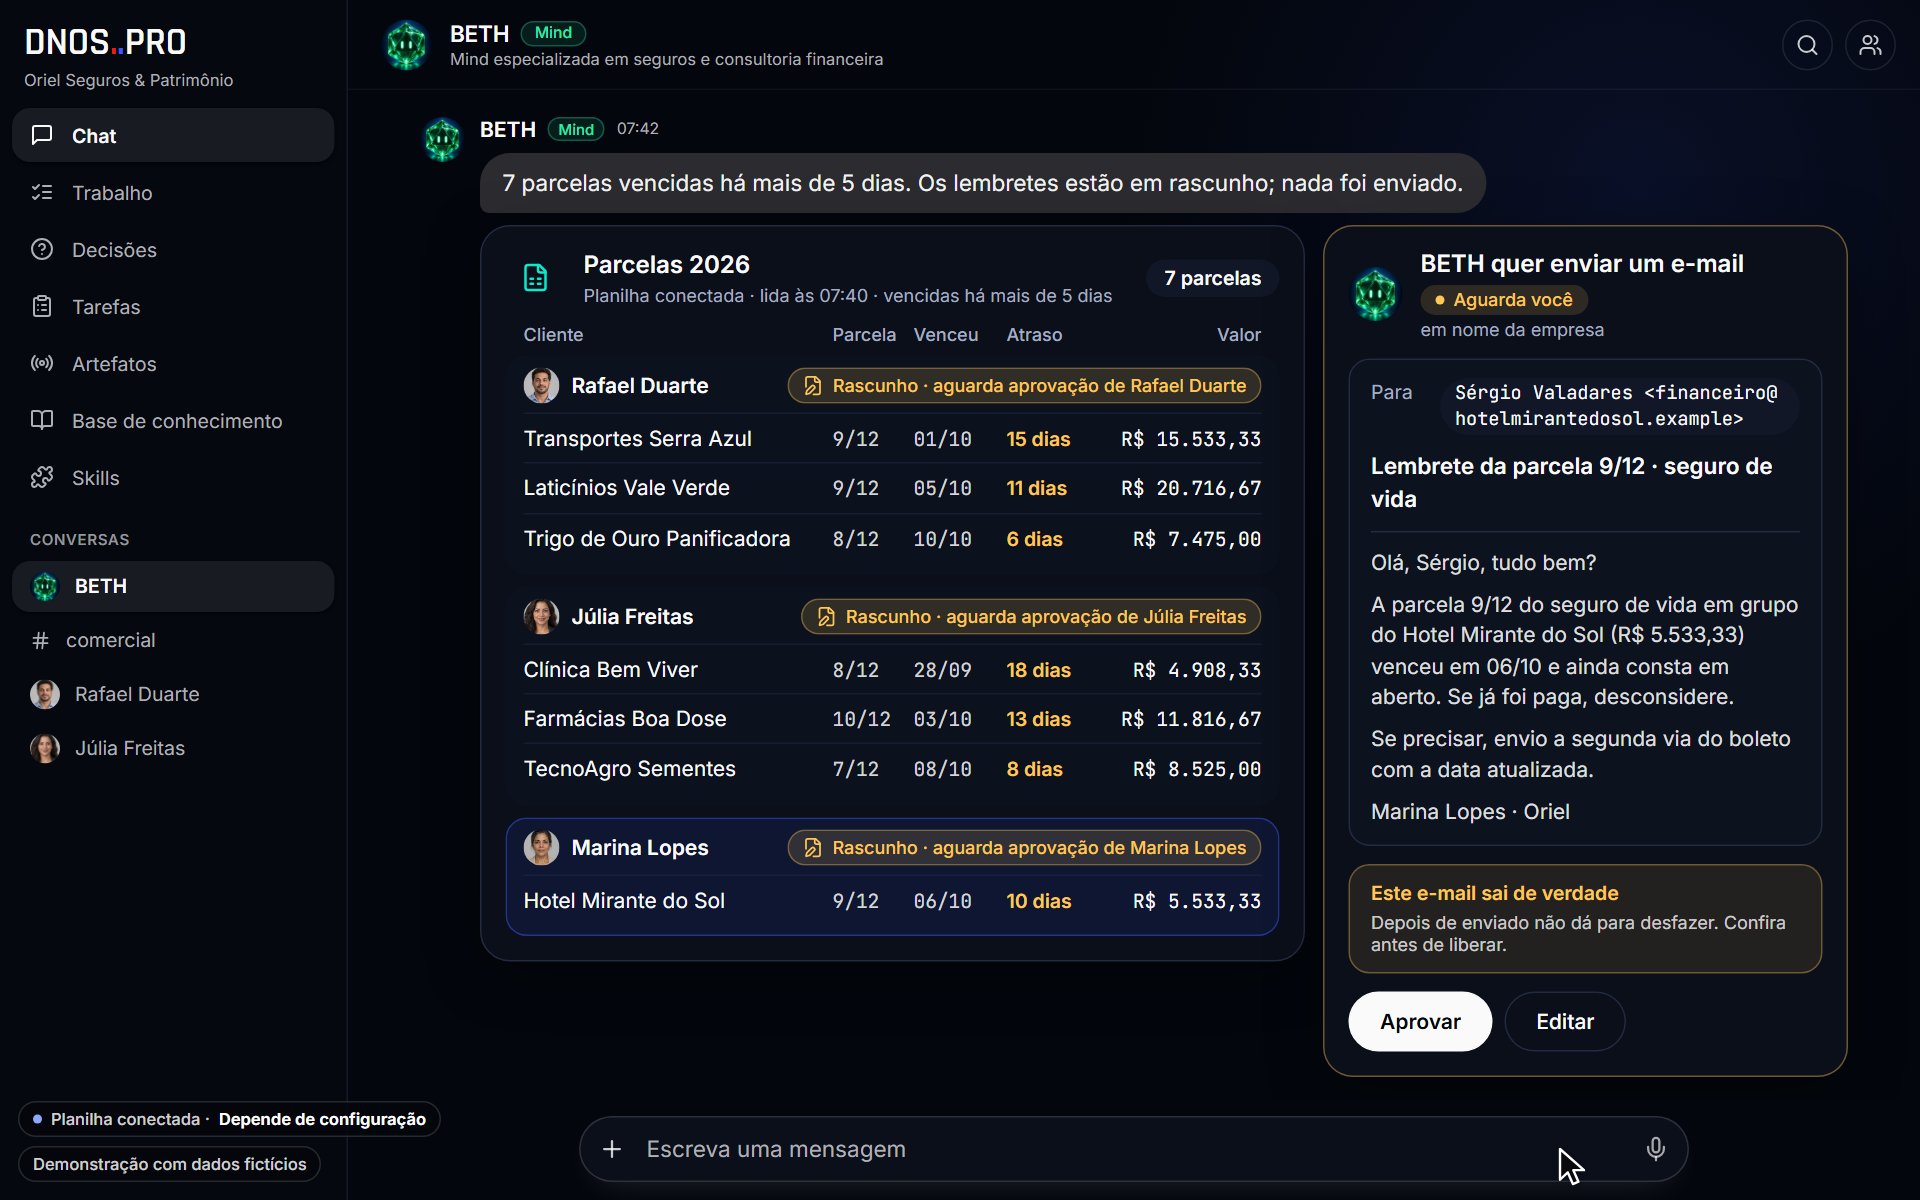Click the plus attachment icon

[612, 1149]
